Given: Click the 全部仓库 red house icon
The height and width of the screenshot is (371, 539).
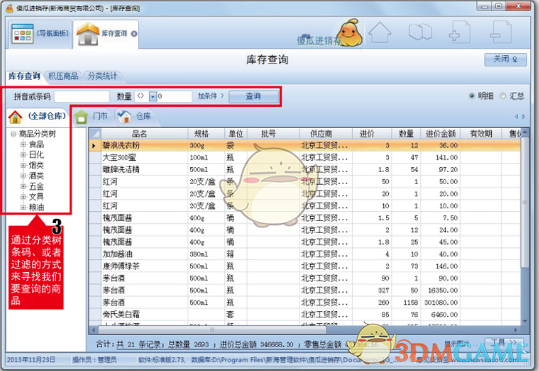Looking at the screenshot, I should [15, 117].
